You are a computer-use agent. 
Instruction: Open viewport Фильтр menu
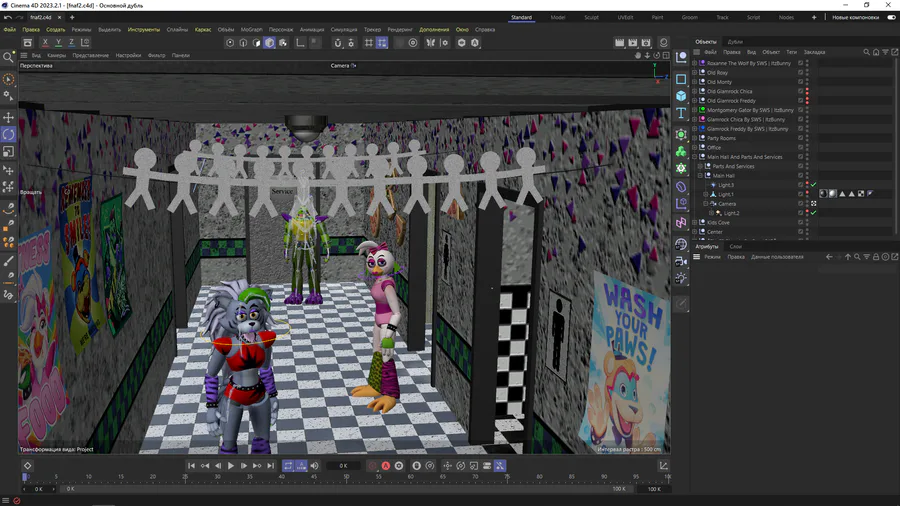[156, 56]
